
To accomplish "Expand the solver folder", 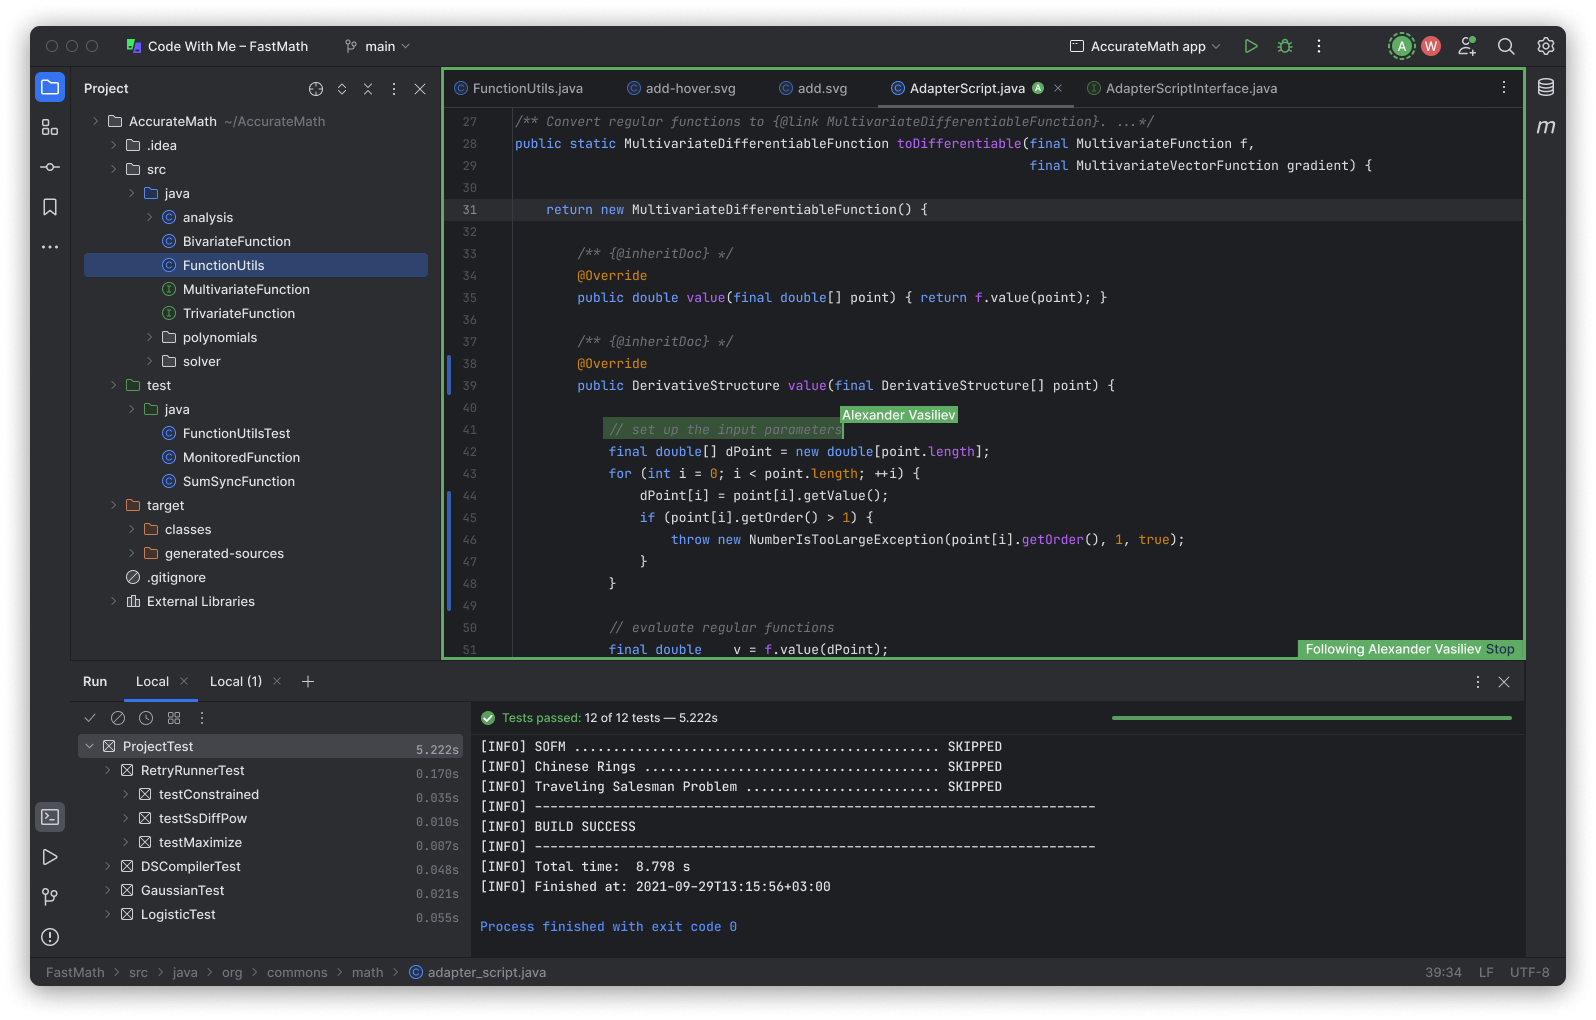I will [x=150, y=361].
